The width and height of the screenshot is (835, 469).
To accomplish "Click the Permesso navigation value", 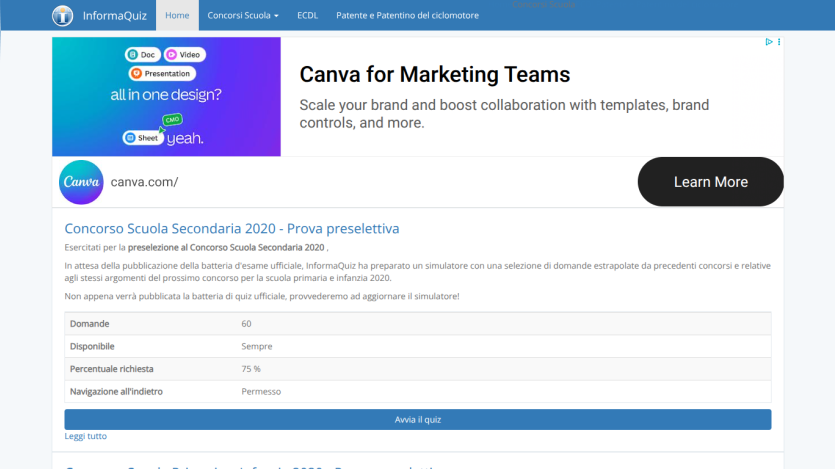I will point(261,391).
